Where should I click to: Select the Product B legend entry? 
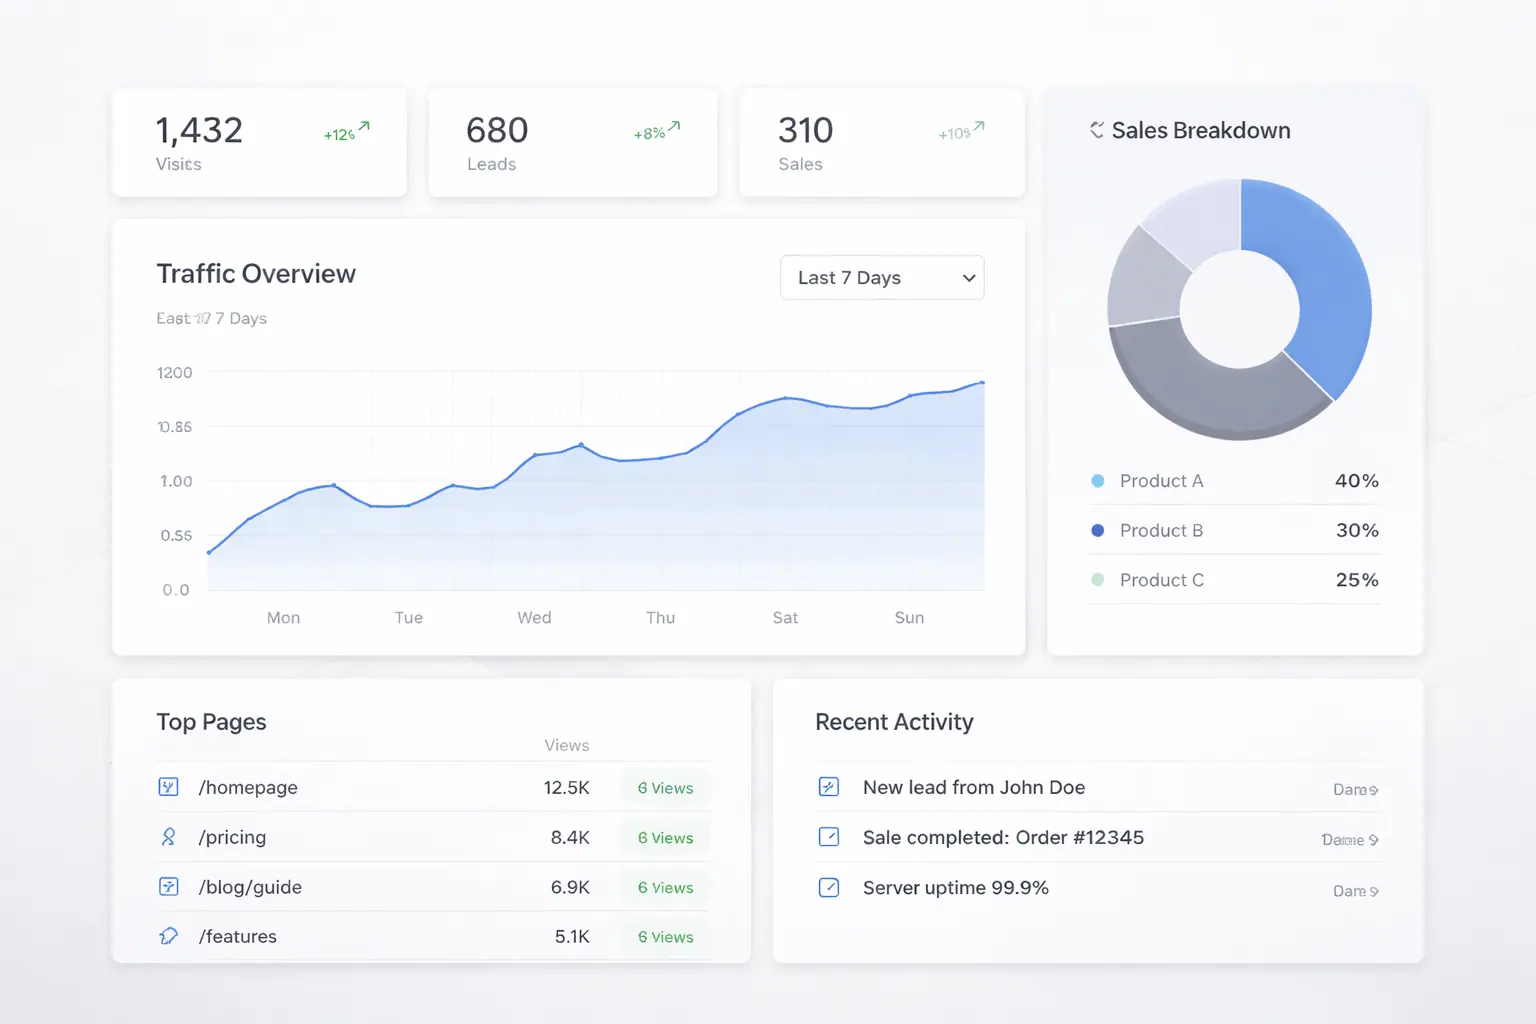click(1161, 531)
